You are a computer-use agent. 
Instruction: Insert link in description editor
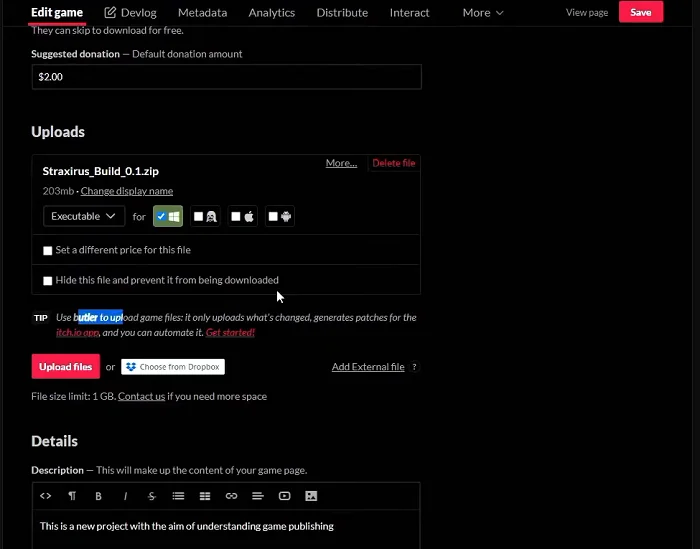pos(231,496)
